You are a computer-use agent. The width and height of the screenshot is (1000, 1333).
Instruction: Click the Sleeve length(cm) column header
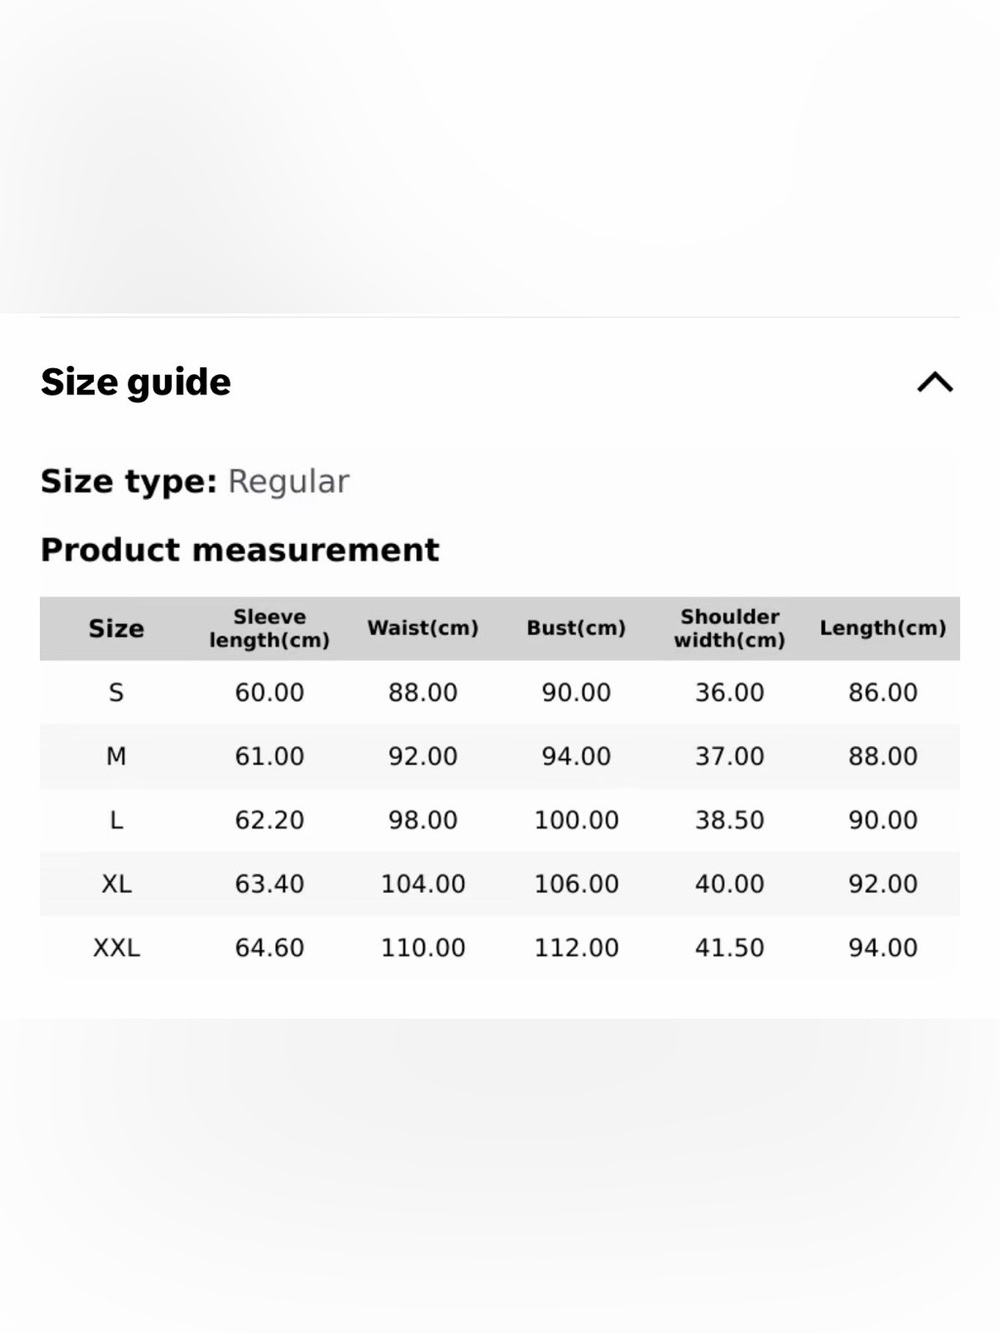point(269,628)
